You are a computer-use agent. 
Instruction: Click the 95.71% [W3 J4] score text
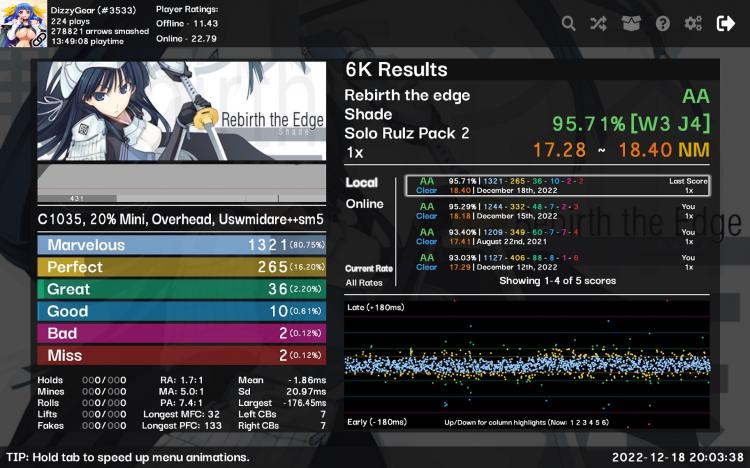[x=631, y=124]
